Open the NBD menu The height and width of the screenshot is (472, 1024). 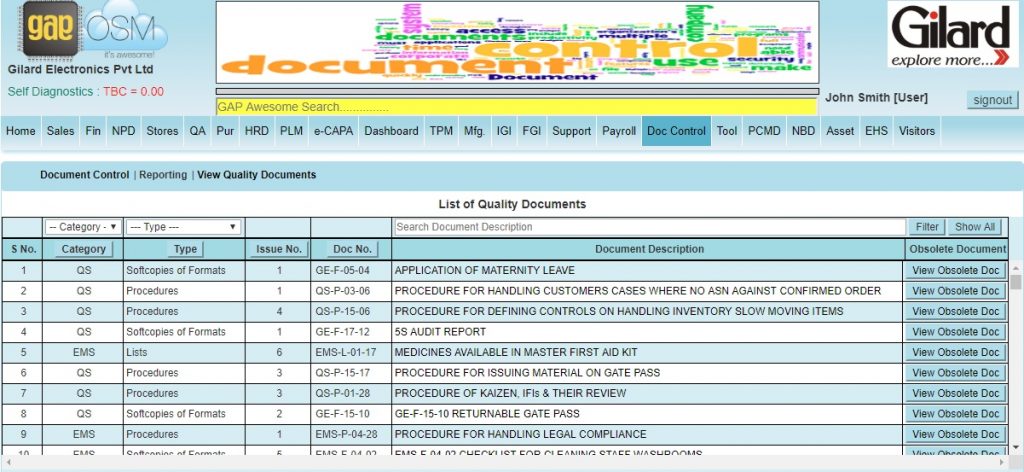click(803, 131)
